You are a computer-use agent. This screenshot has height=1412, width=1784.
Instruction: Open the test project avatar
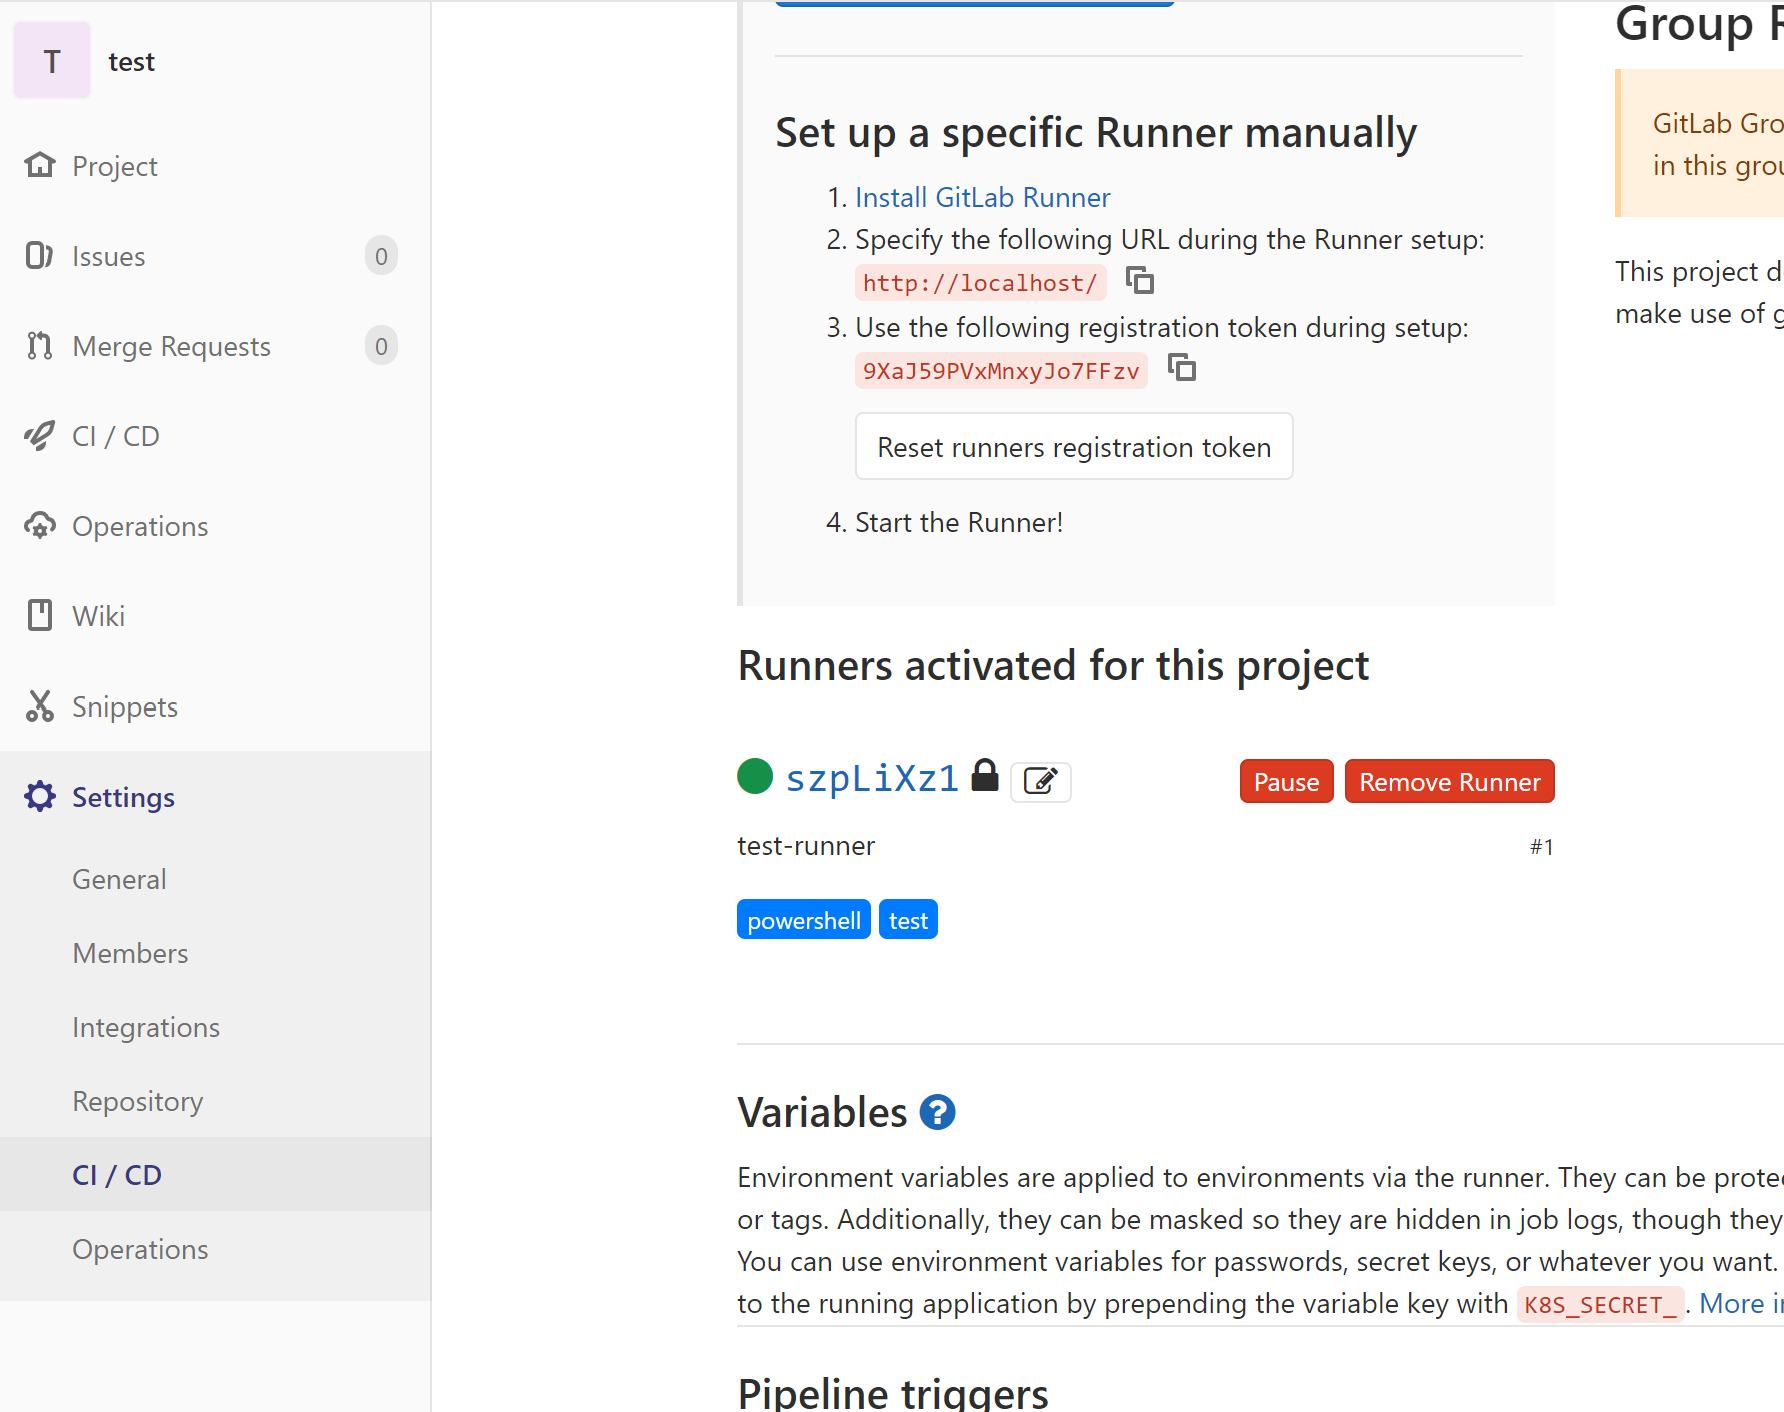click(52, 61)
